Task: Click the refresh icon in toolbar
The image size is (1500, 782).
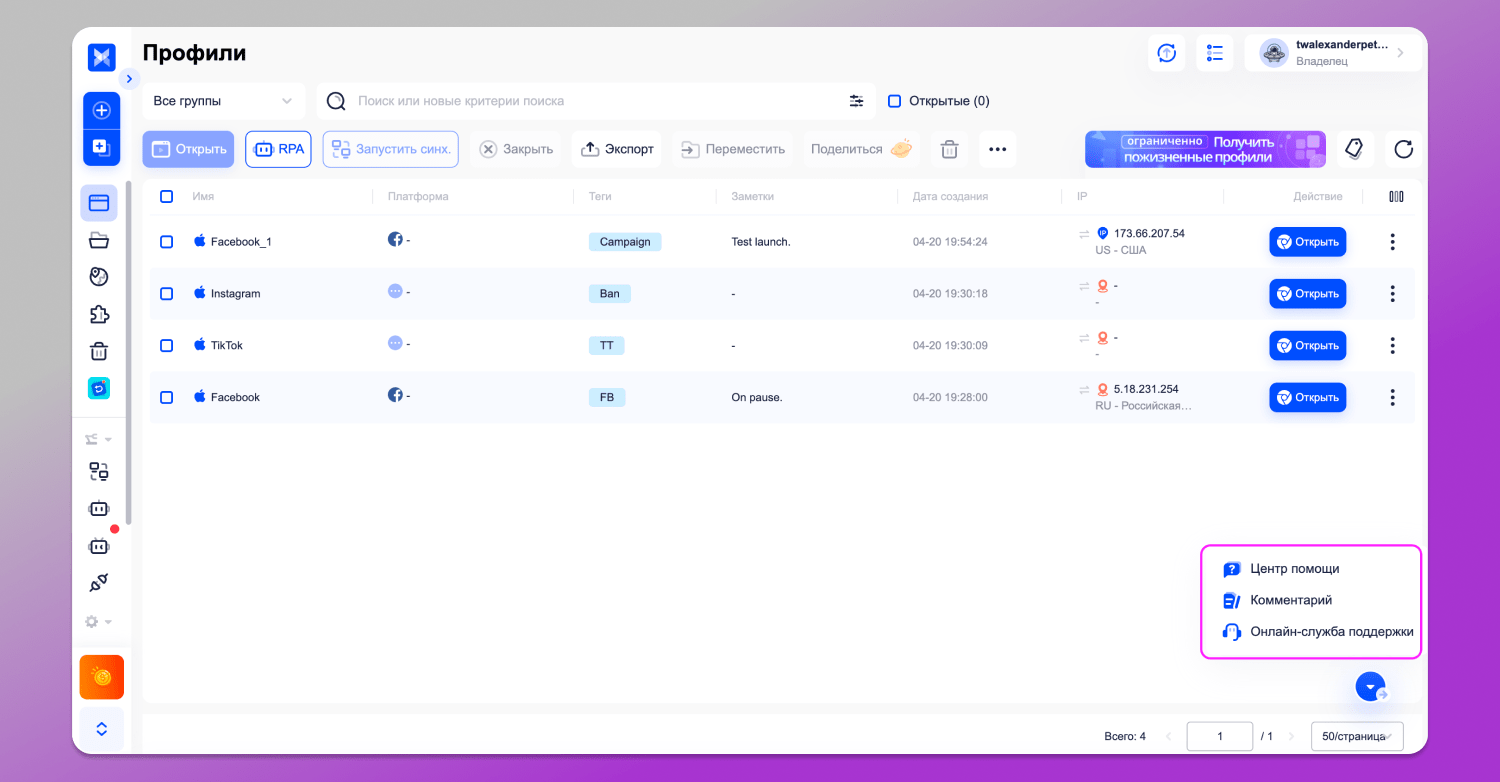Action: (1403, 149)
